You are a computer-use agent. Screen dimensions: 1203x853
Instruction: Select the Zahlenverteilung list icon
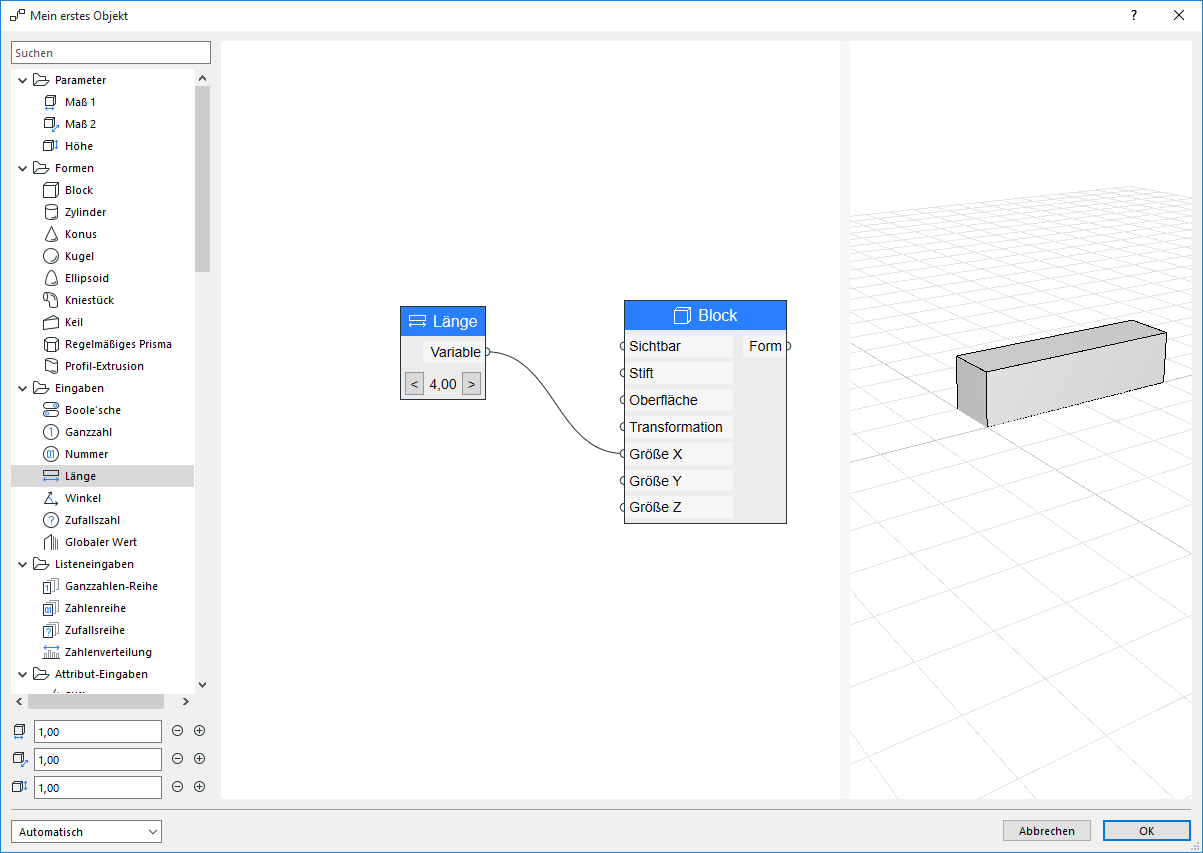[52, 652]
